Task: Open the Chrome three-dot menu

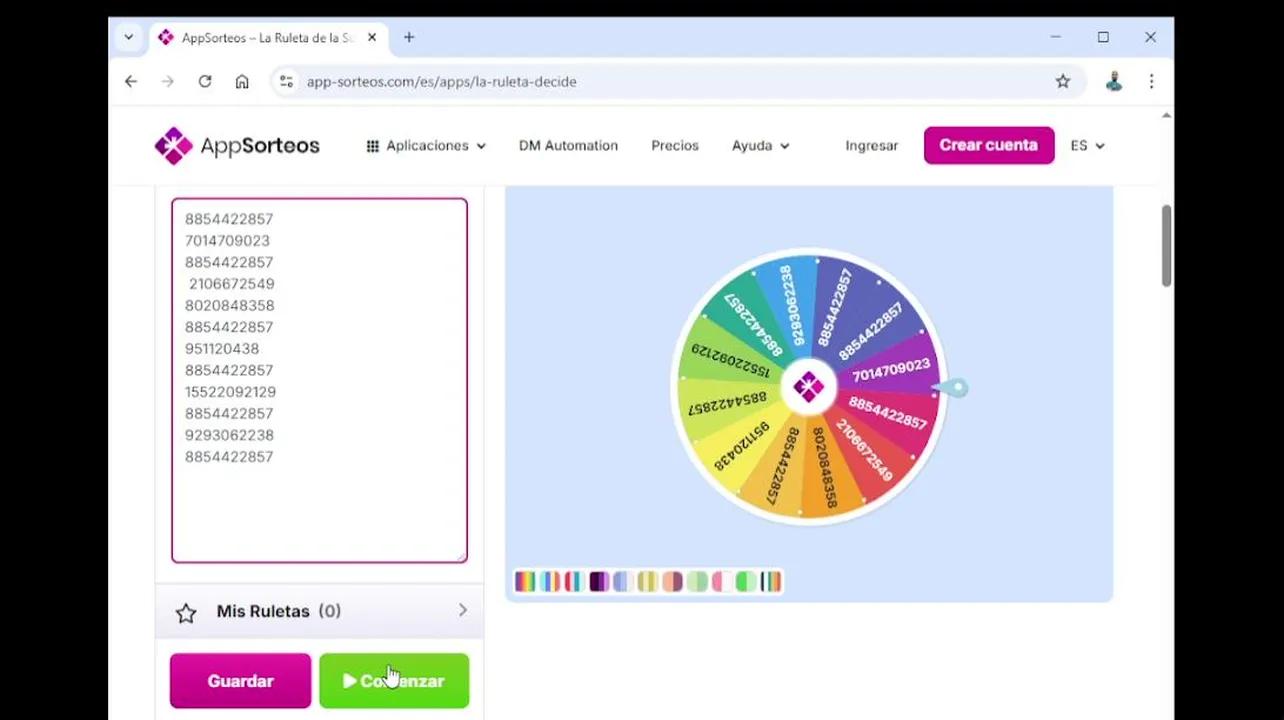Action: [1151, 82]
